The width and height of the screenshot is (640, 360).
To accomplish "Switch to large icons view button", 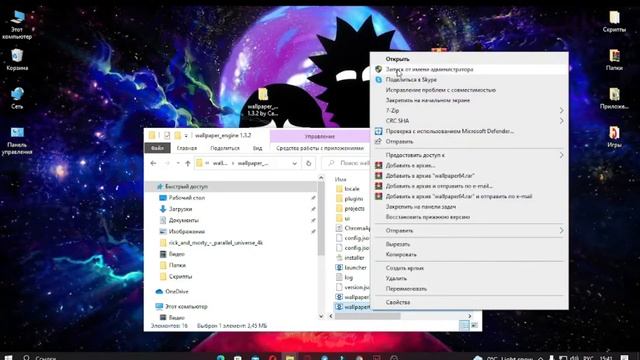I will coord(474,325).
